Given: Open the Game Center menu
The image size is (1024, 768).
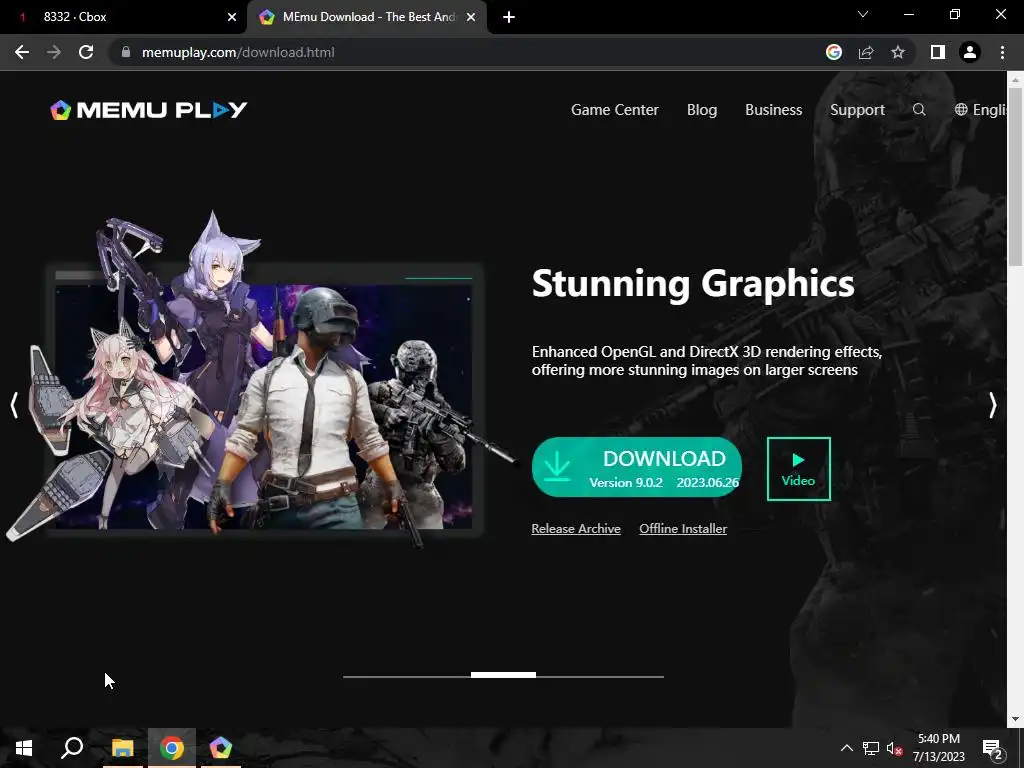Looking at the screenshot, I should (x=615, y=110).
